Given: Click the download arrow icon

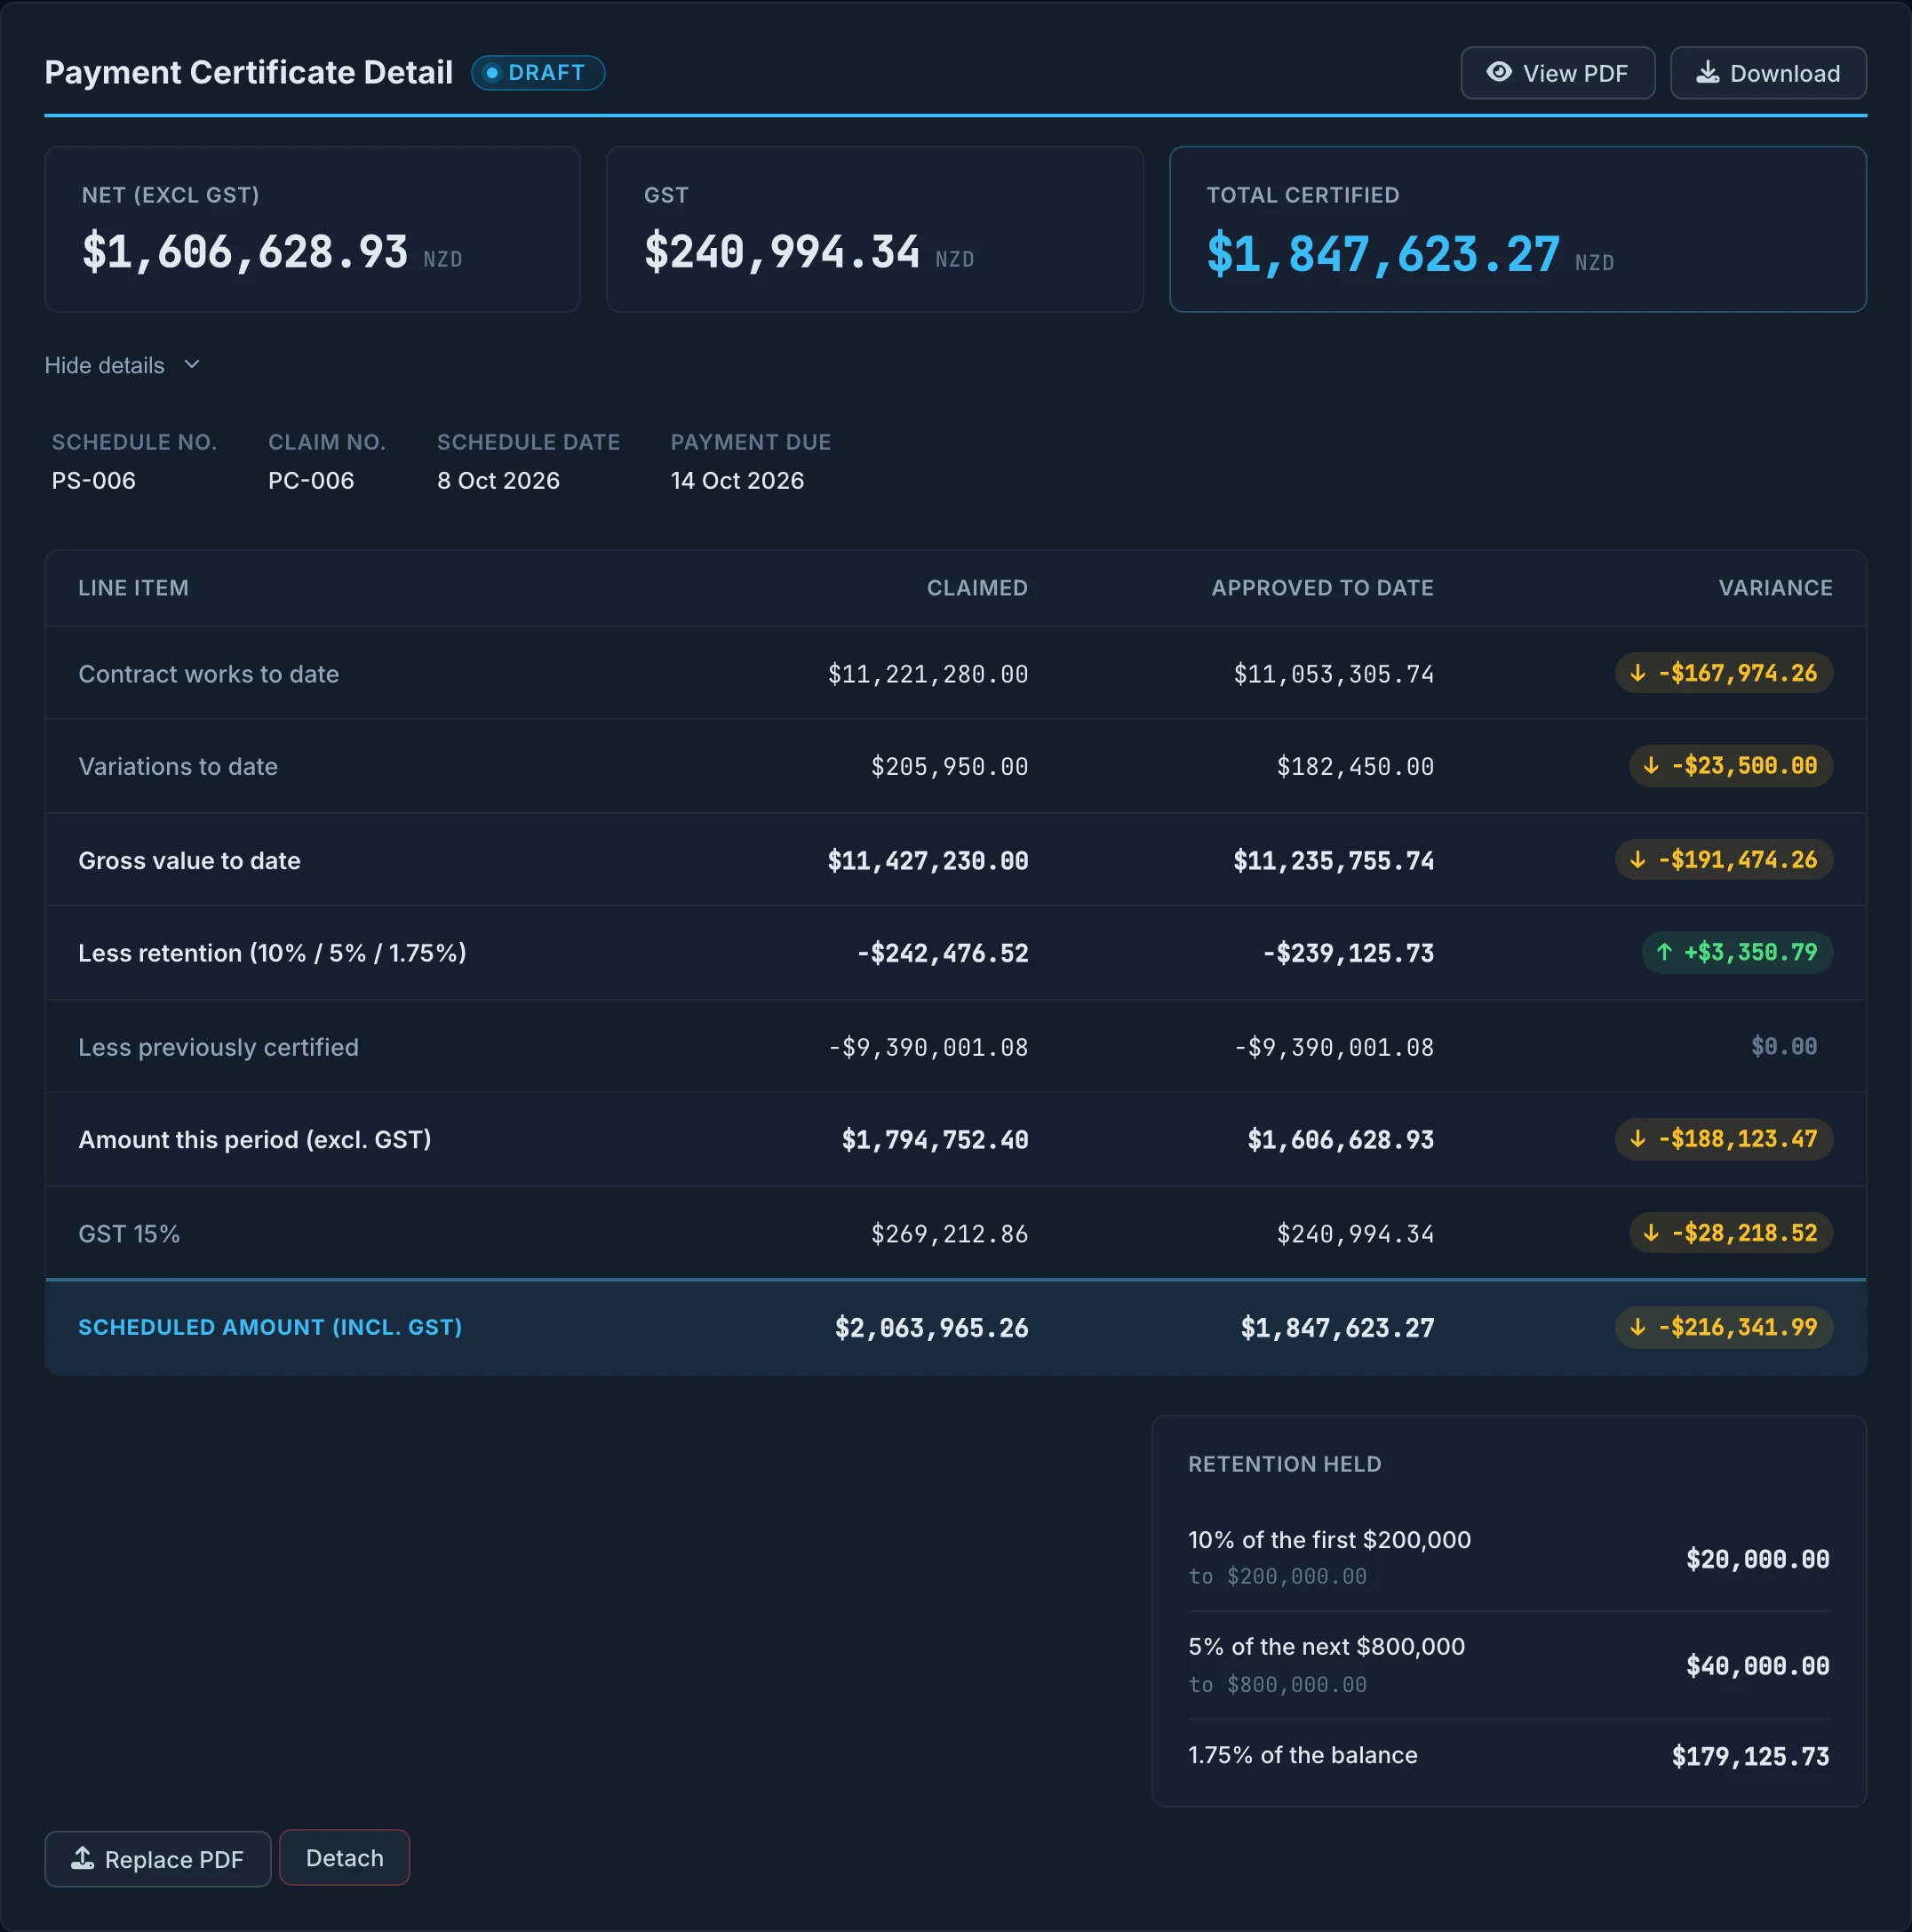Looking at the screenshot, I should 1708,72.
